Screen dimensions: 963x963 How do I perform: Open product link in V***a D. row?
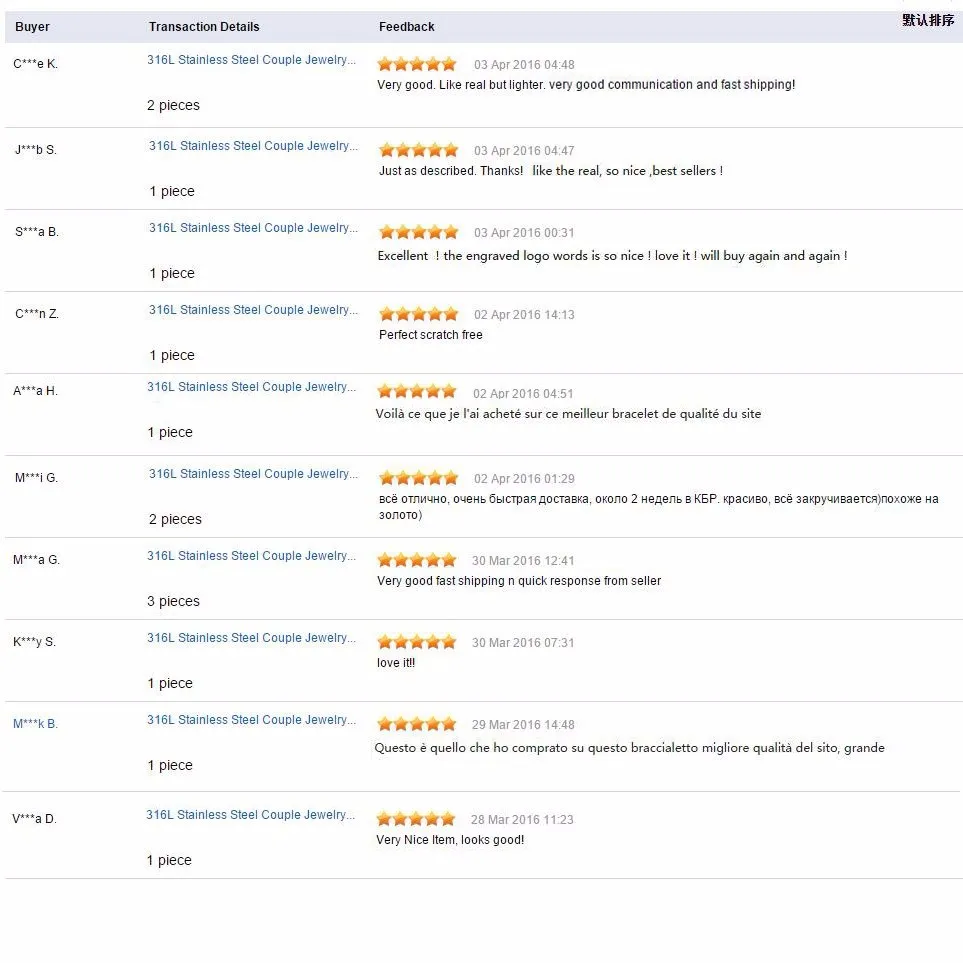(250, 815)
